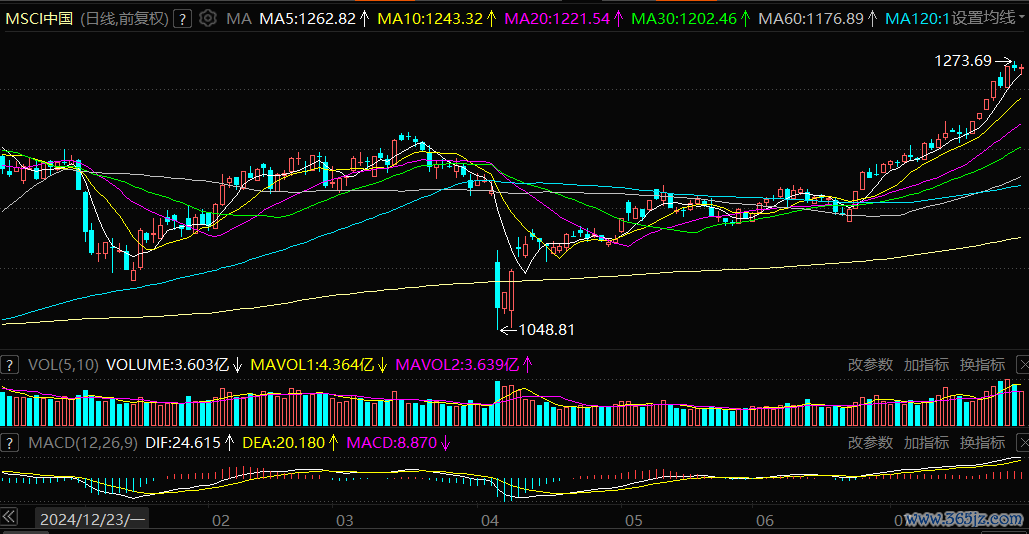Click the 2024/12/23 date label on timeline
This screenshot has width=1029, height=534.
coord(91,520)
